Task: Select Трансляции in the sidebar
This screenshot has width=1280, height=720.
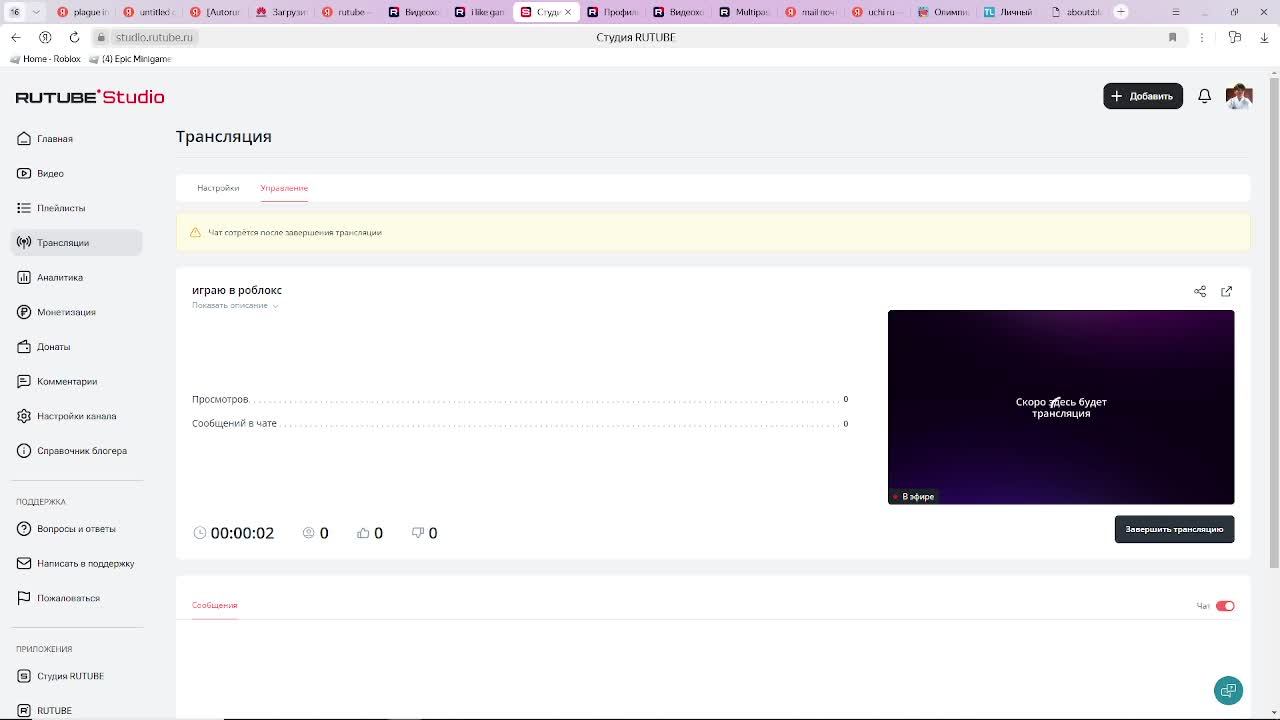Action: click(x=77, y=242)
